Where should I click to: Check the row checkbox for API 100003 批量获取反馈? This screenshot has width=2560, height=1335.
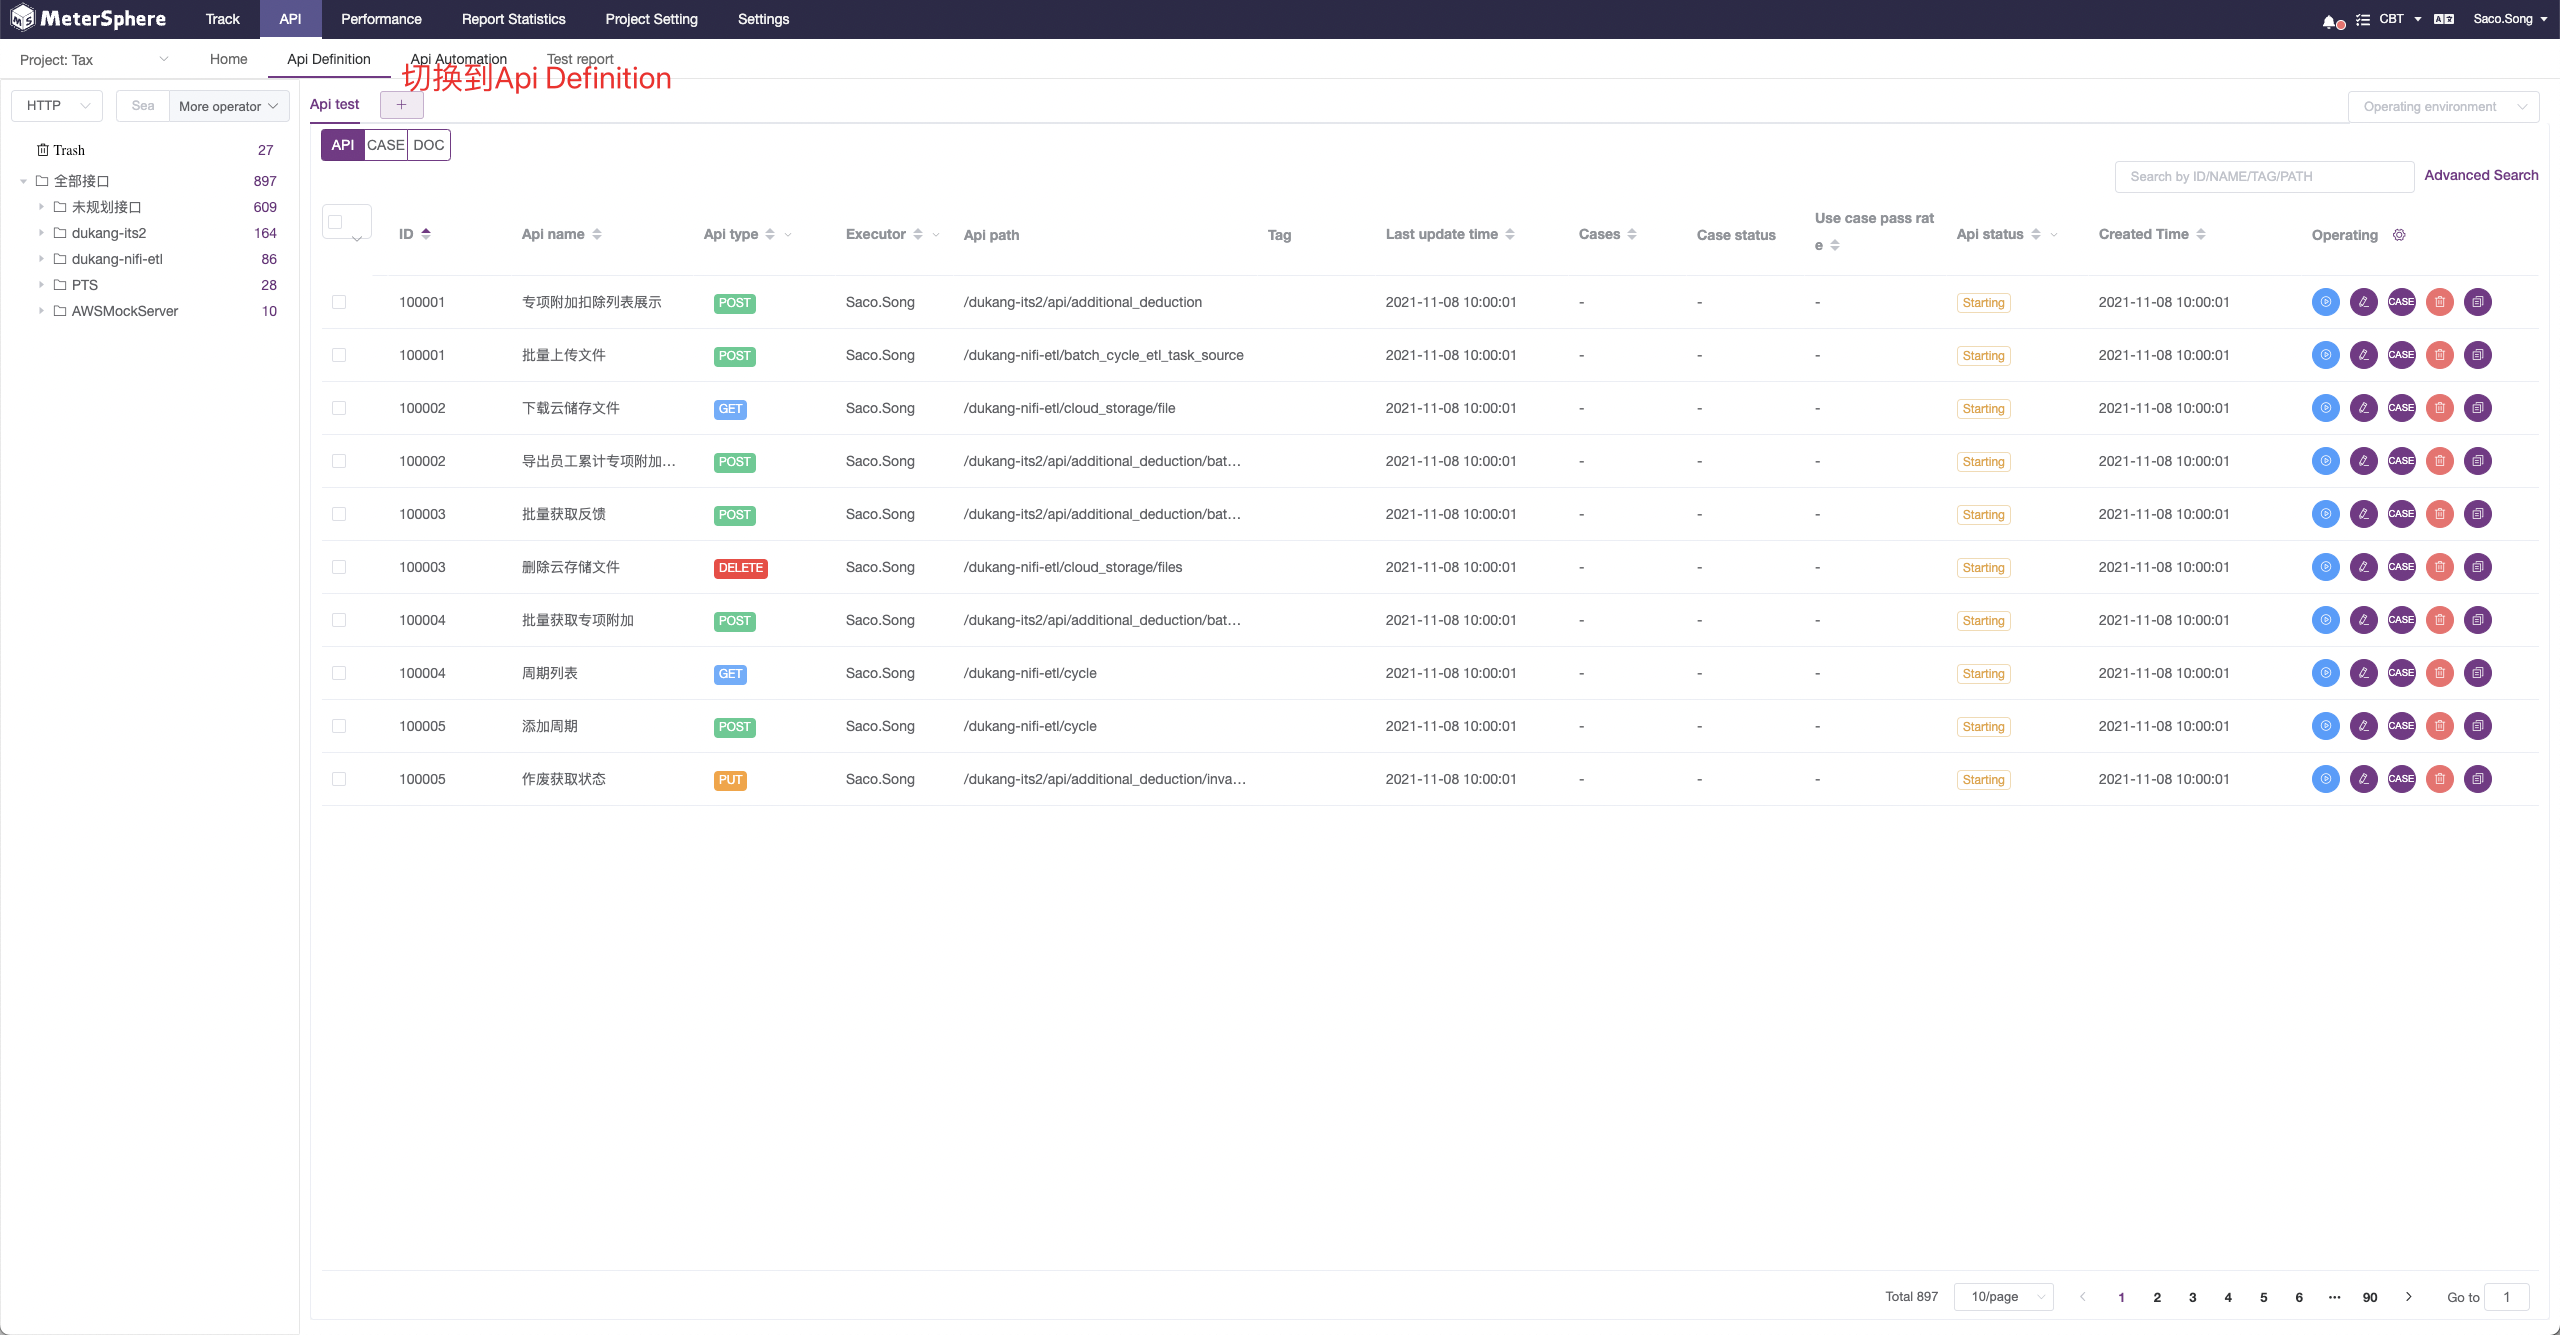pos(339,514)
